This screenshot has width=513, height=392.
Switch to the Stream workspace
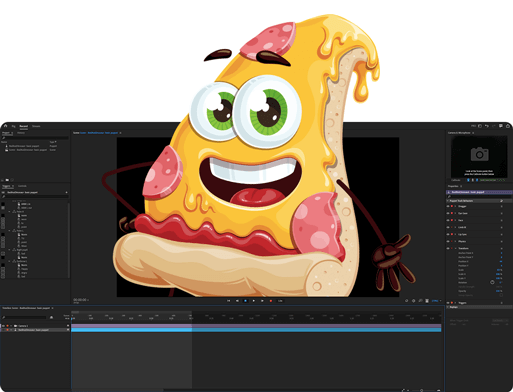36,126
